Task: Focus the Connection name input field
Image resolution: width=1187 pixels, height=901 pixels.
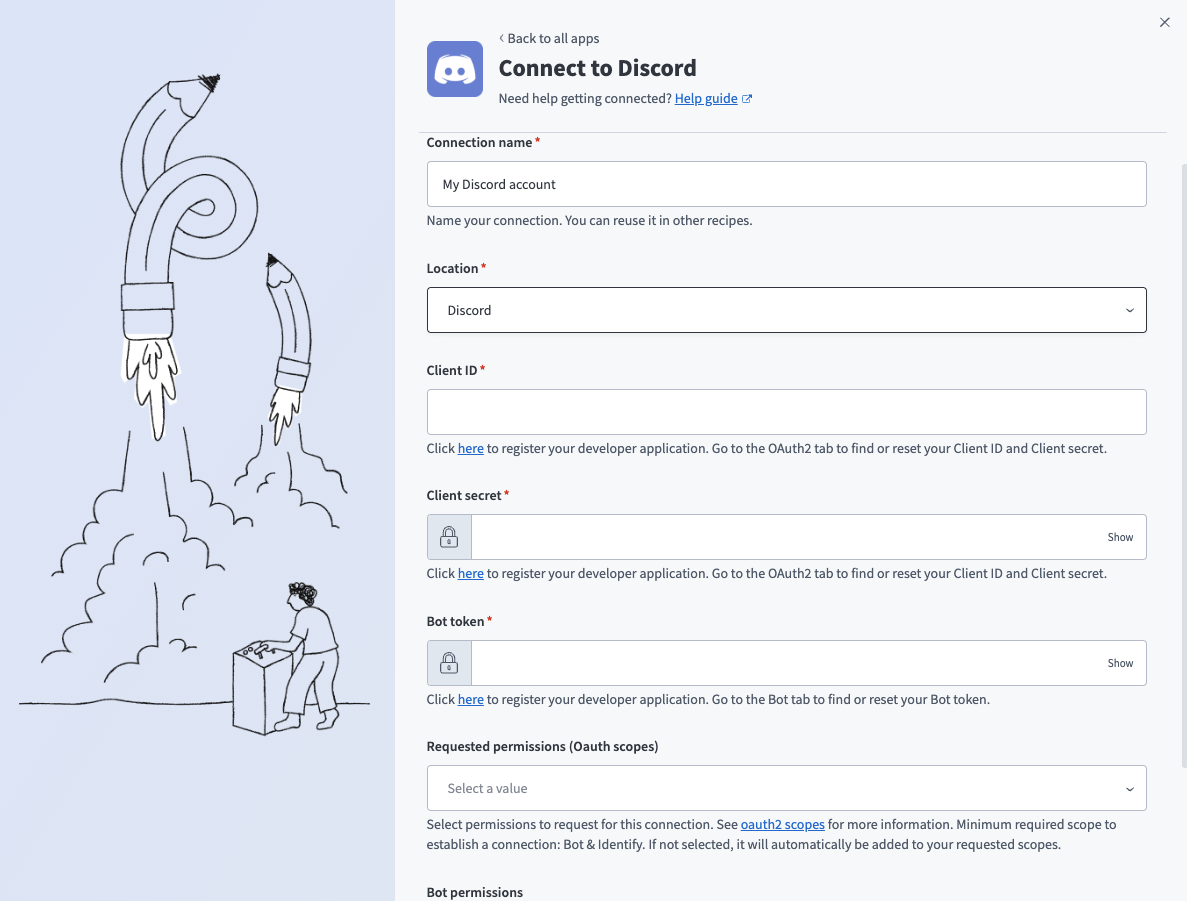Action: [x=787, y=184]
